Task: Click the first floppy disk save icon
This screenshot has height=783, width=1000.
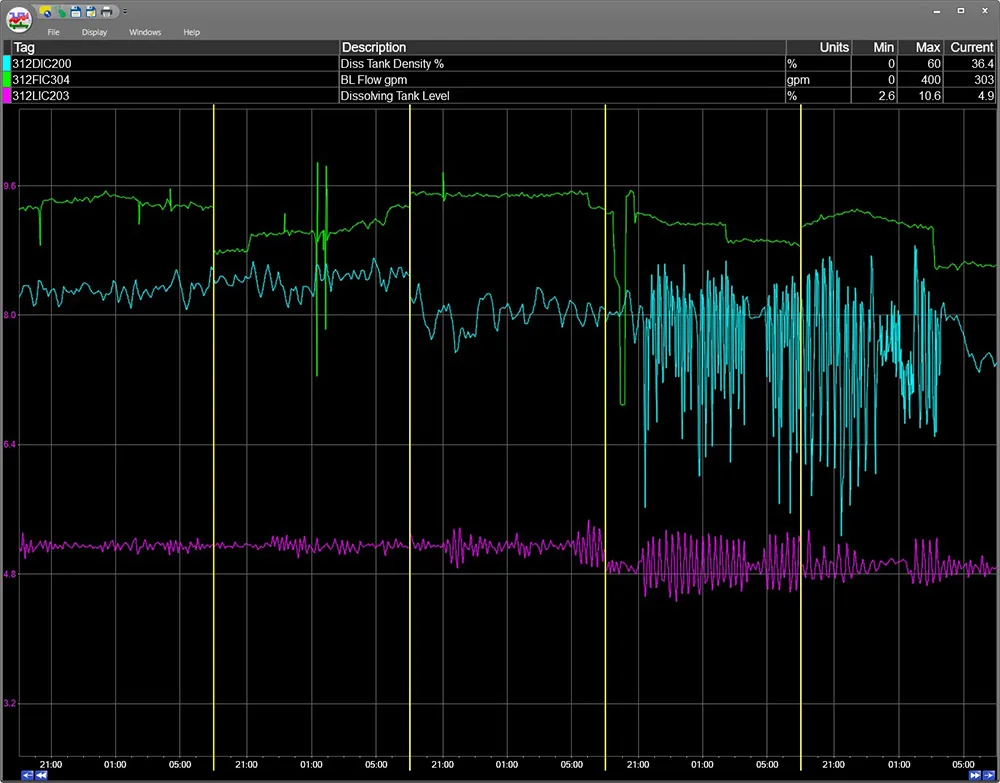Action: coord(76,11)
